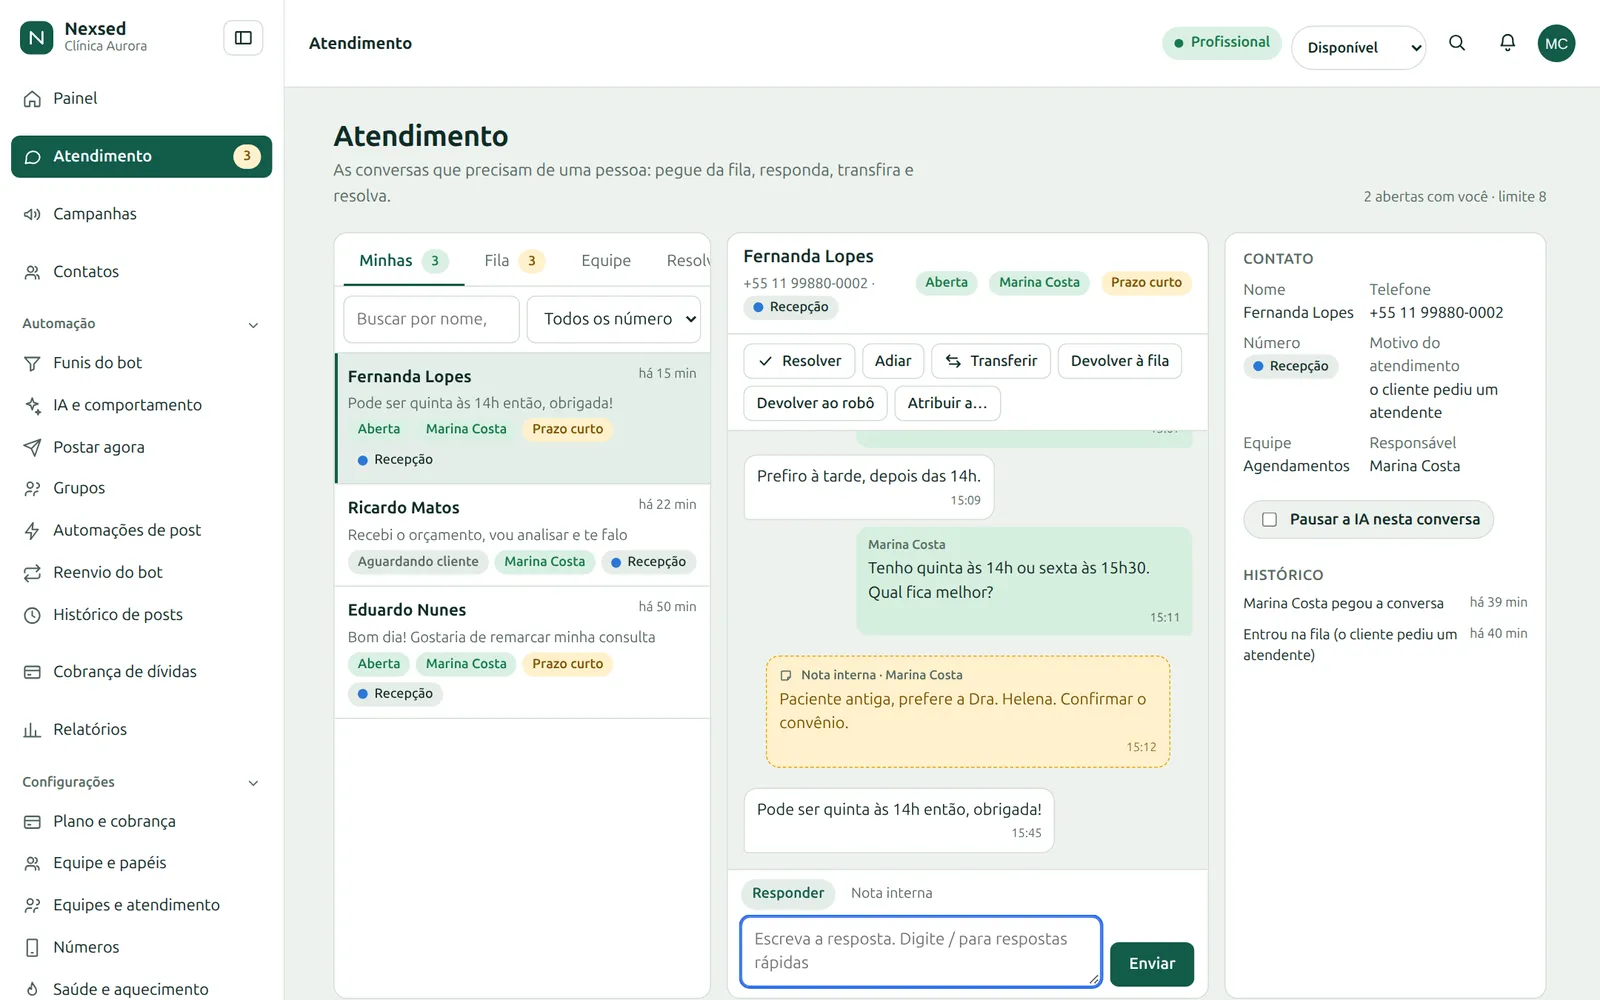Open IA e comportamento sparkle icon

pyautogui.click(x=32, y=405)
